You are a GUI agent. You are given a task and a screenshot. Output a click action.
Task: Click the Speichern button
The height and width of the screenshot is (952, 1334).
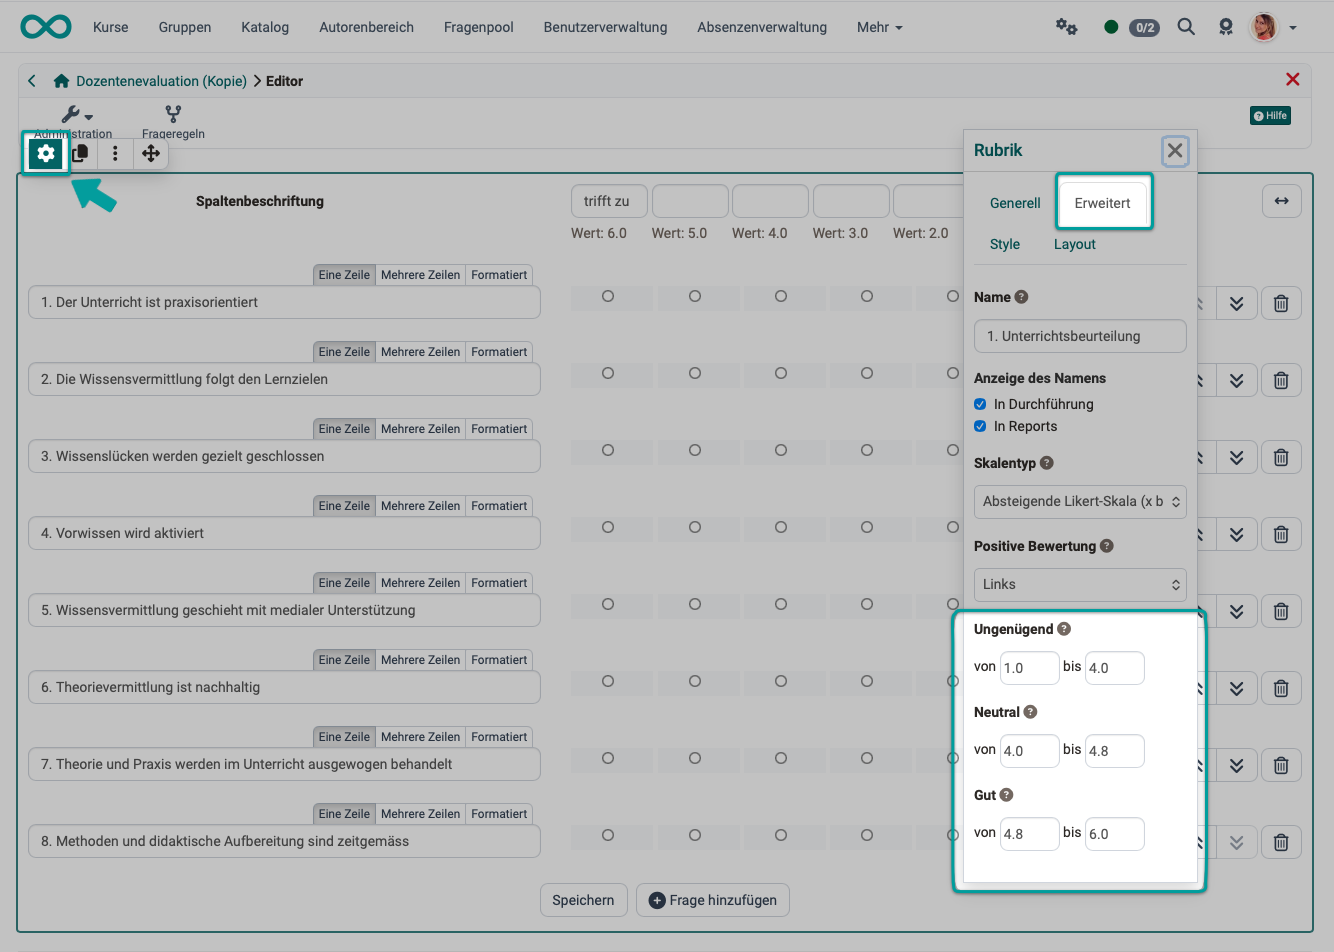(x=584, y=900)
